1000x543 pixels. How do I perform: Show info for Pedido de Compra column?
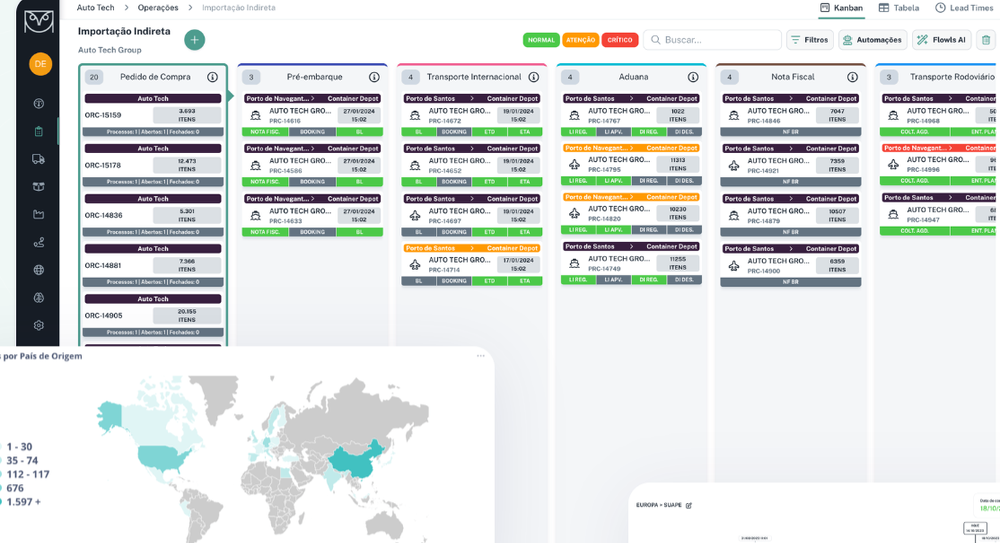click(212, 77)
